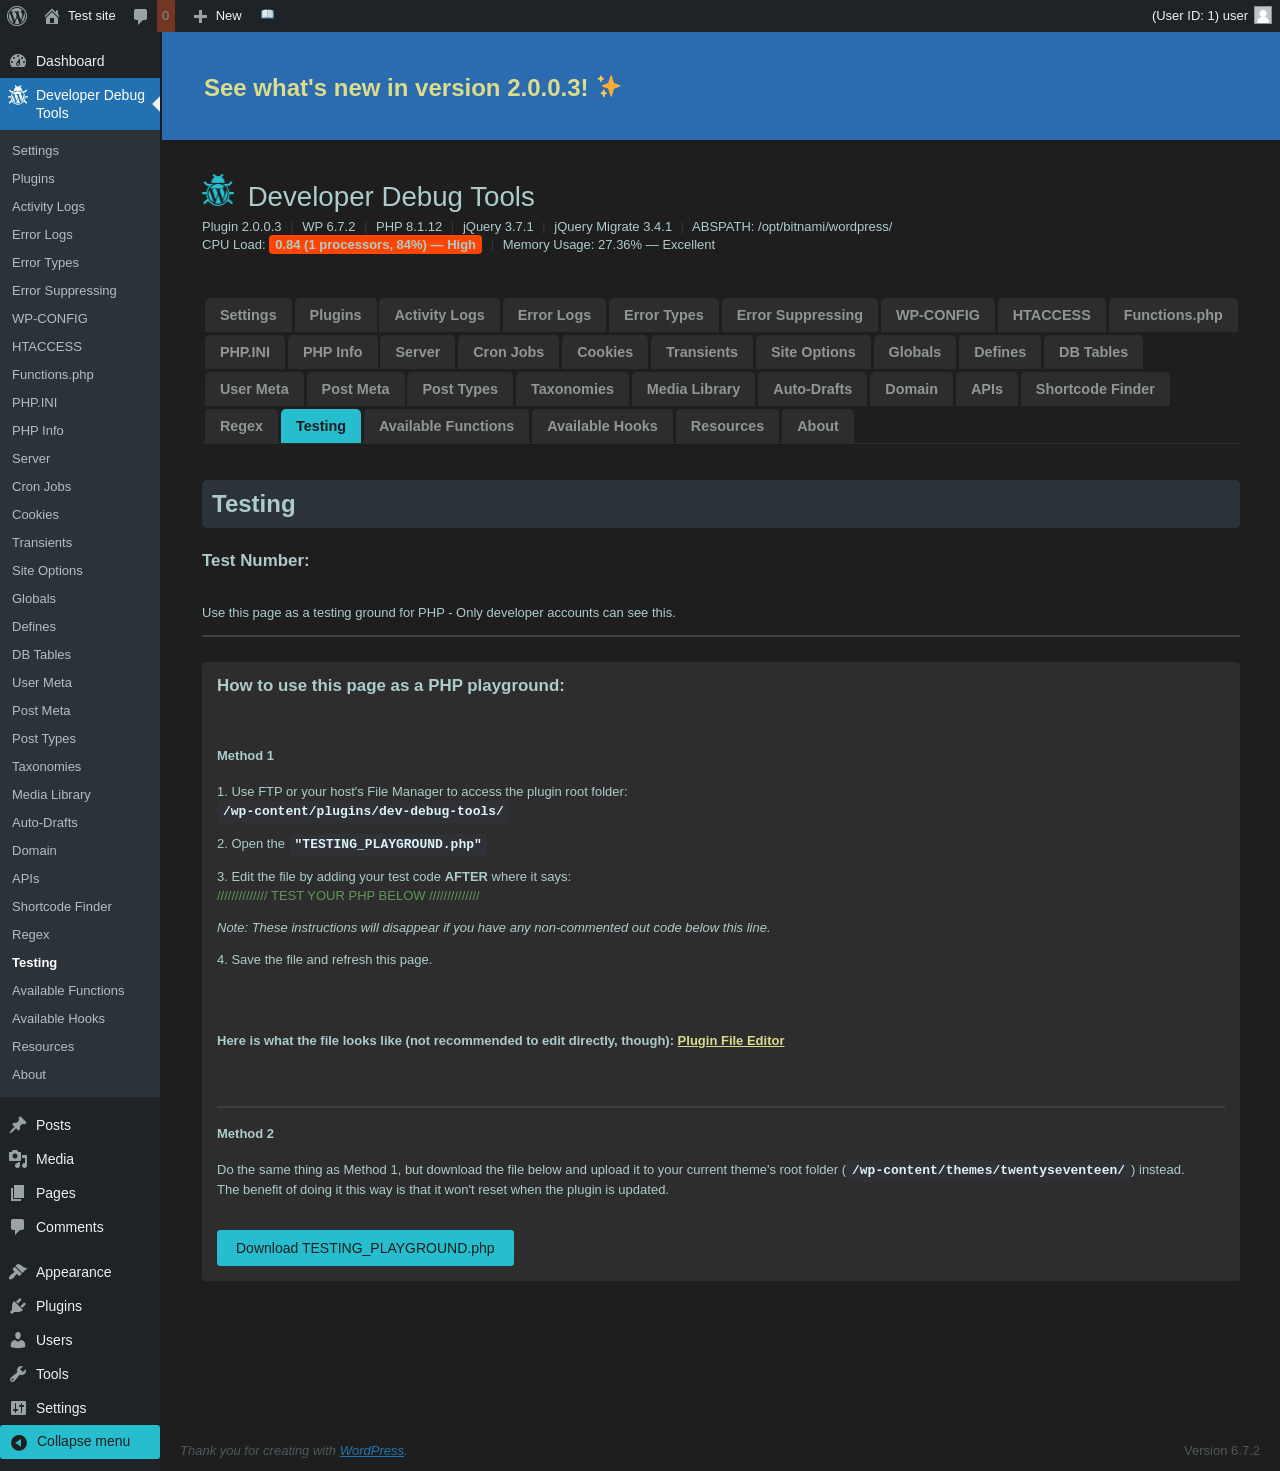Click the CPU Load High status badge

pos(375,245)
